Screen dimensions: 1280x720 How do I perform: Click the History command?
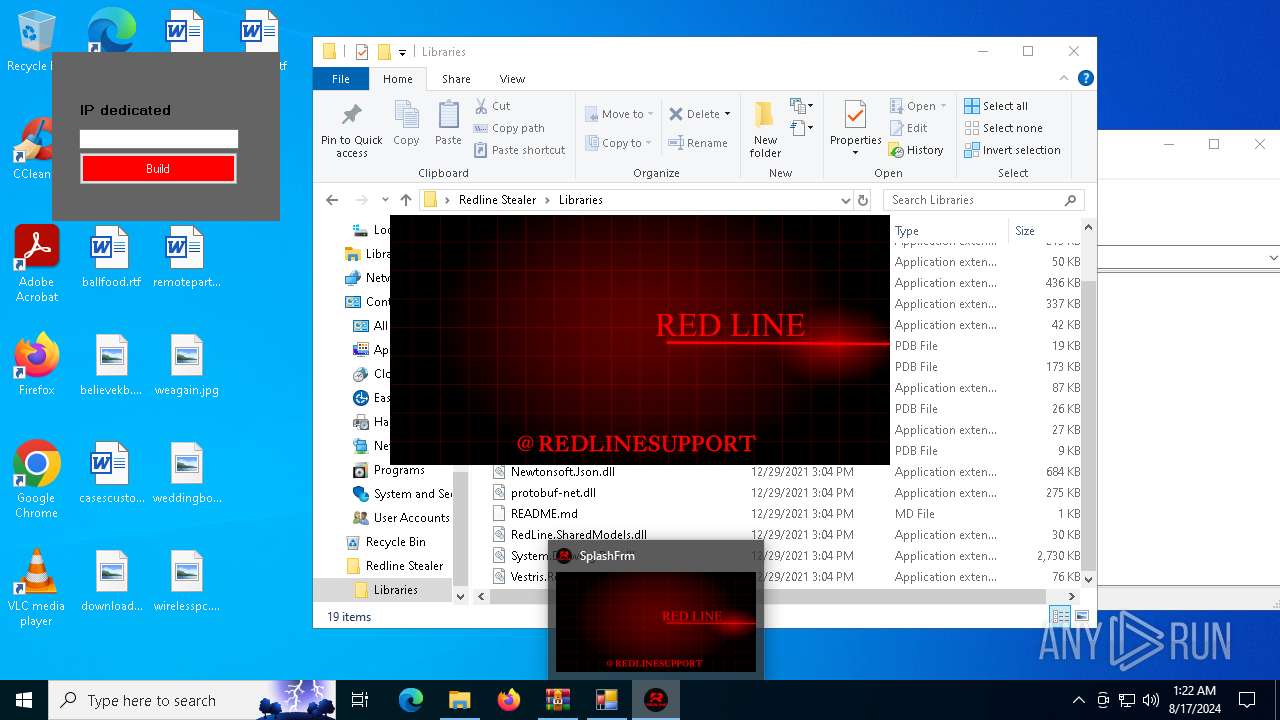pyautogui.click(x=915, y=150)
